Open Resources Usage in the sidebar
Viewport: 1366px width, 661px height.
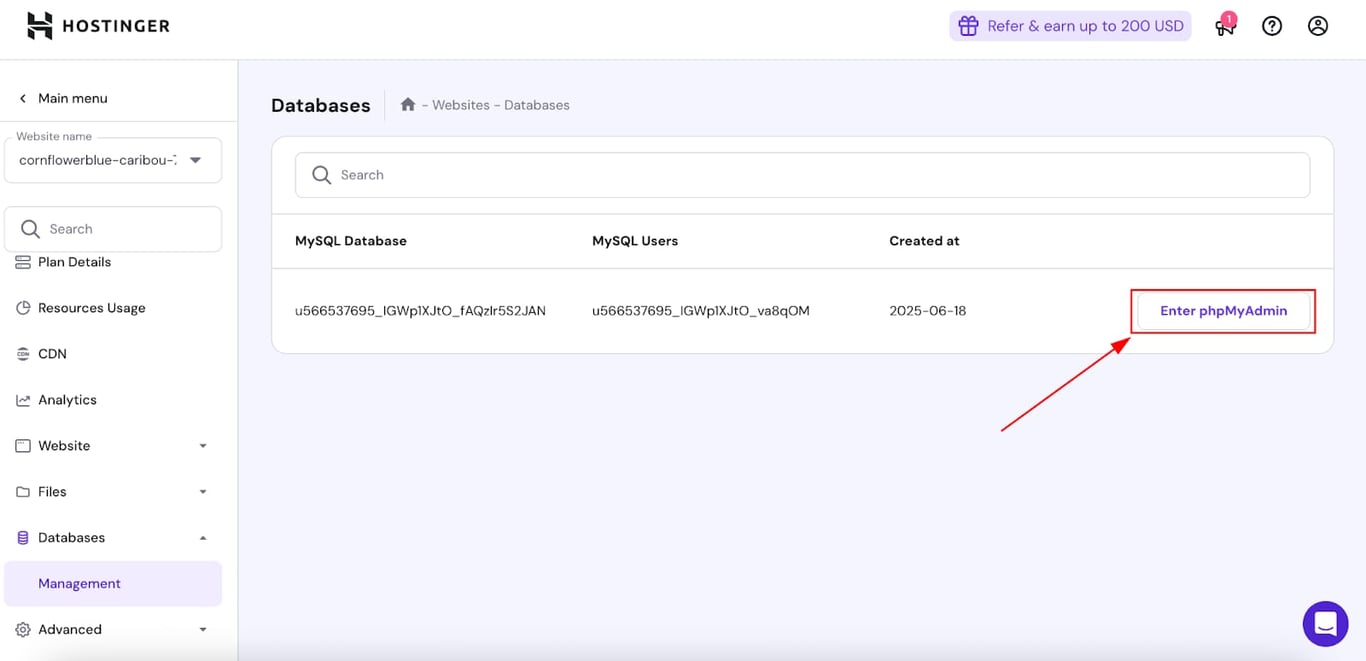click(92, 308)
